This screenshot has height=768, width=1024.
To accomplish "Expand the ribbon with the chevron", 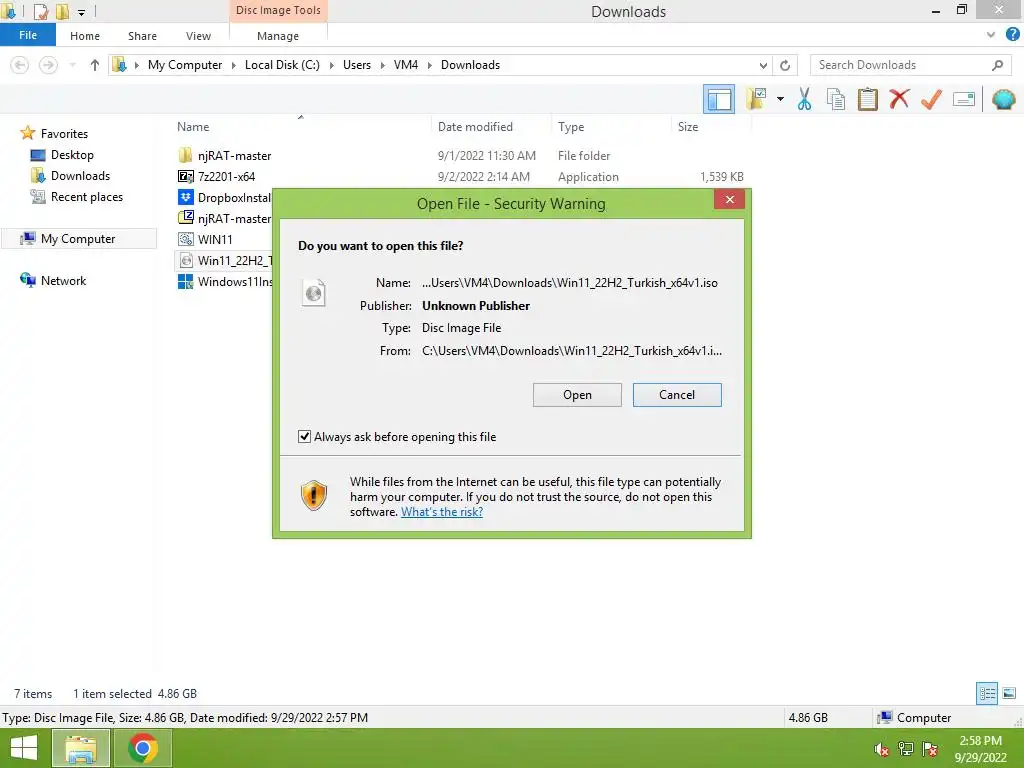I will pos(991,35).
